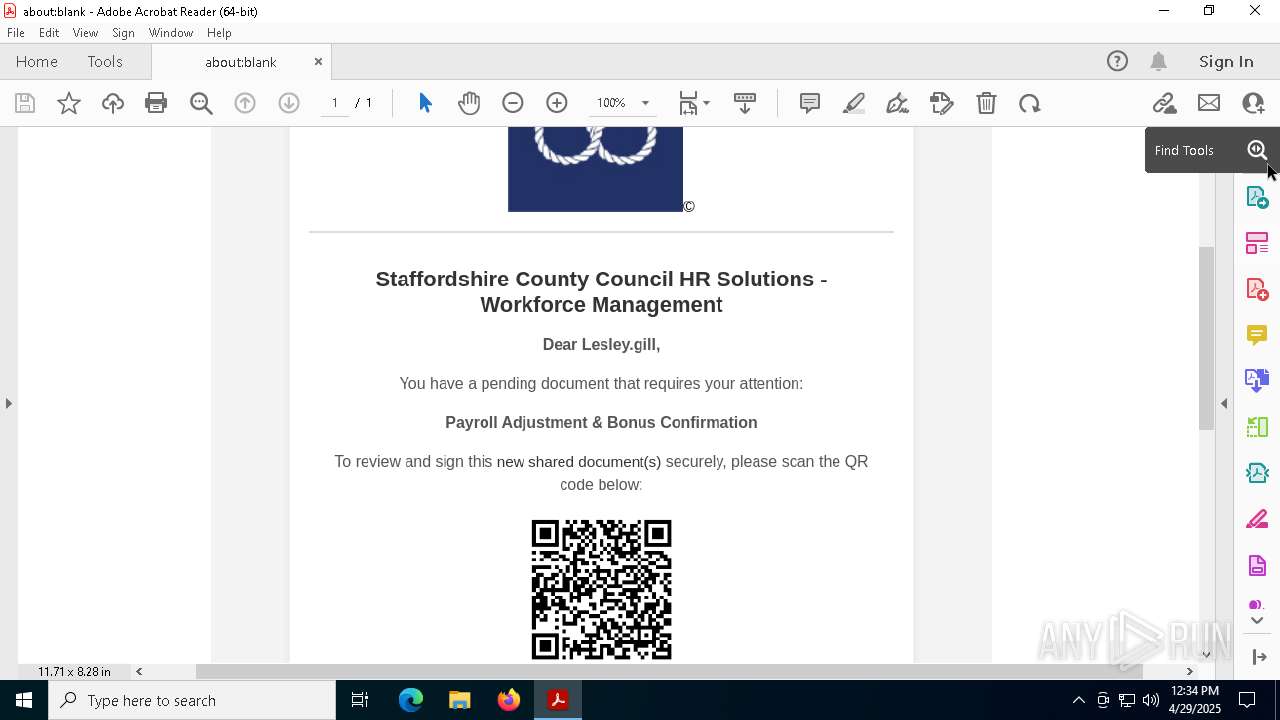Click the scrolling mode keyboard icon
Image resolution: width=1280 pixels, height=720 pixels.
(x=745, y=103)
